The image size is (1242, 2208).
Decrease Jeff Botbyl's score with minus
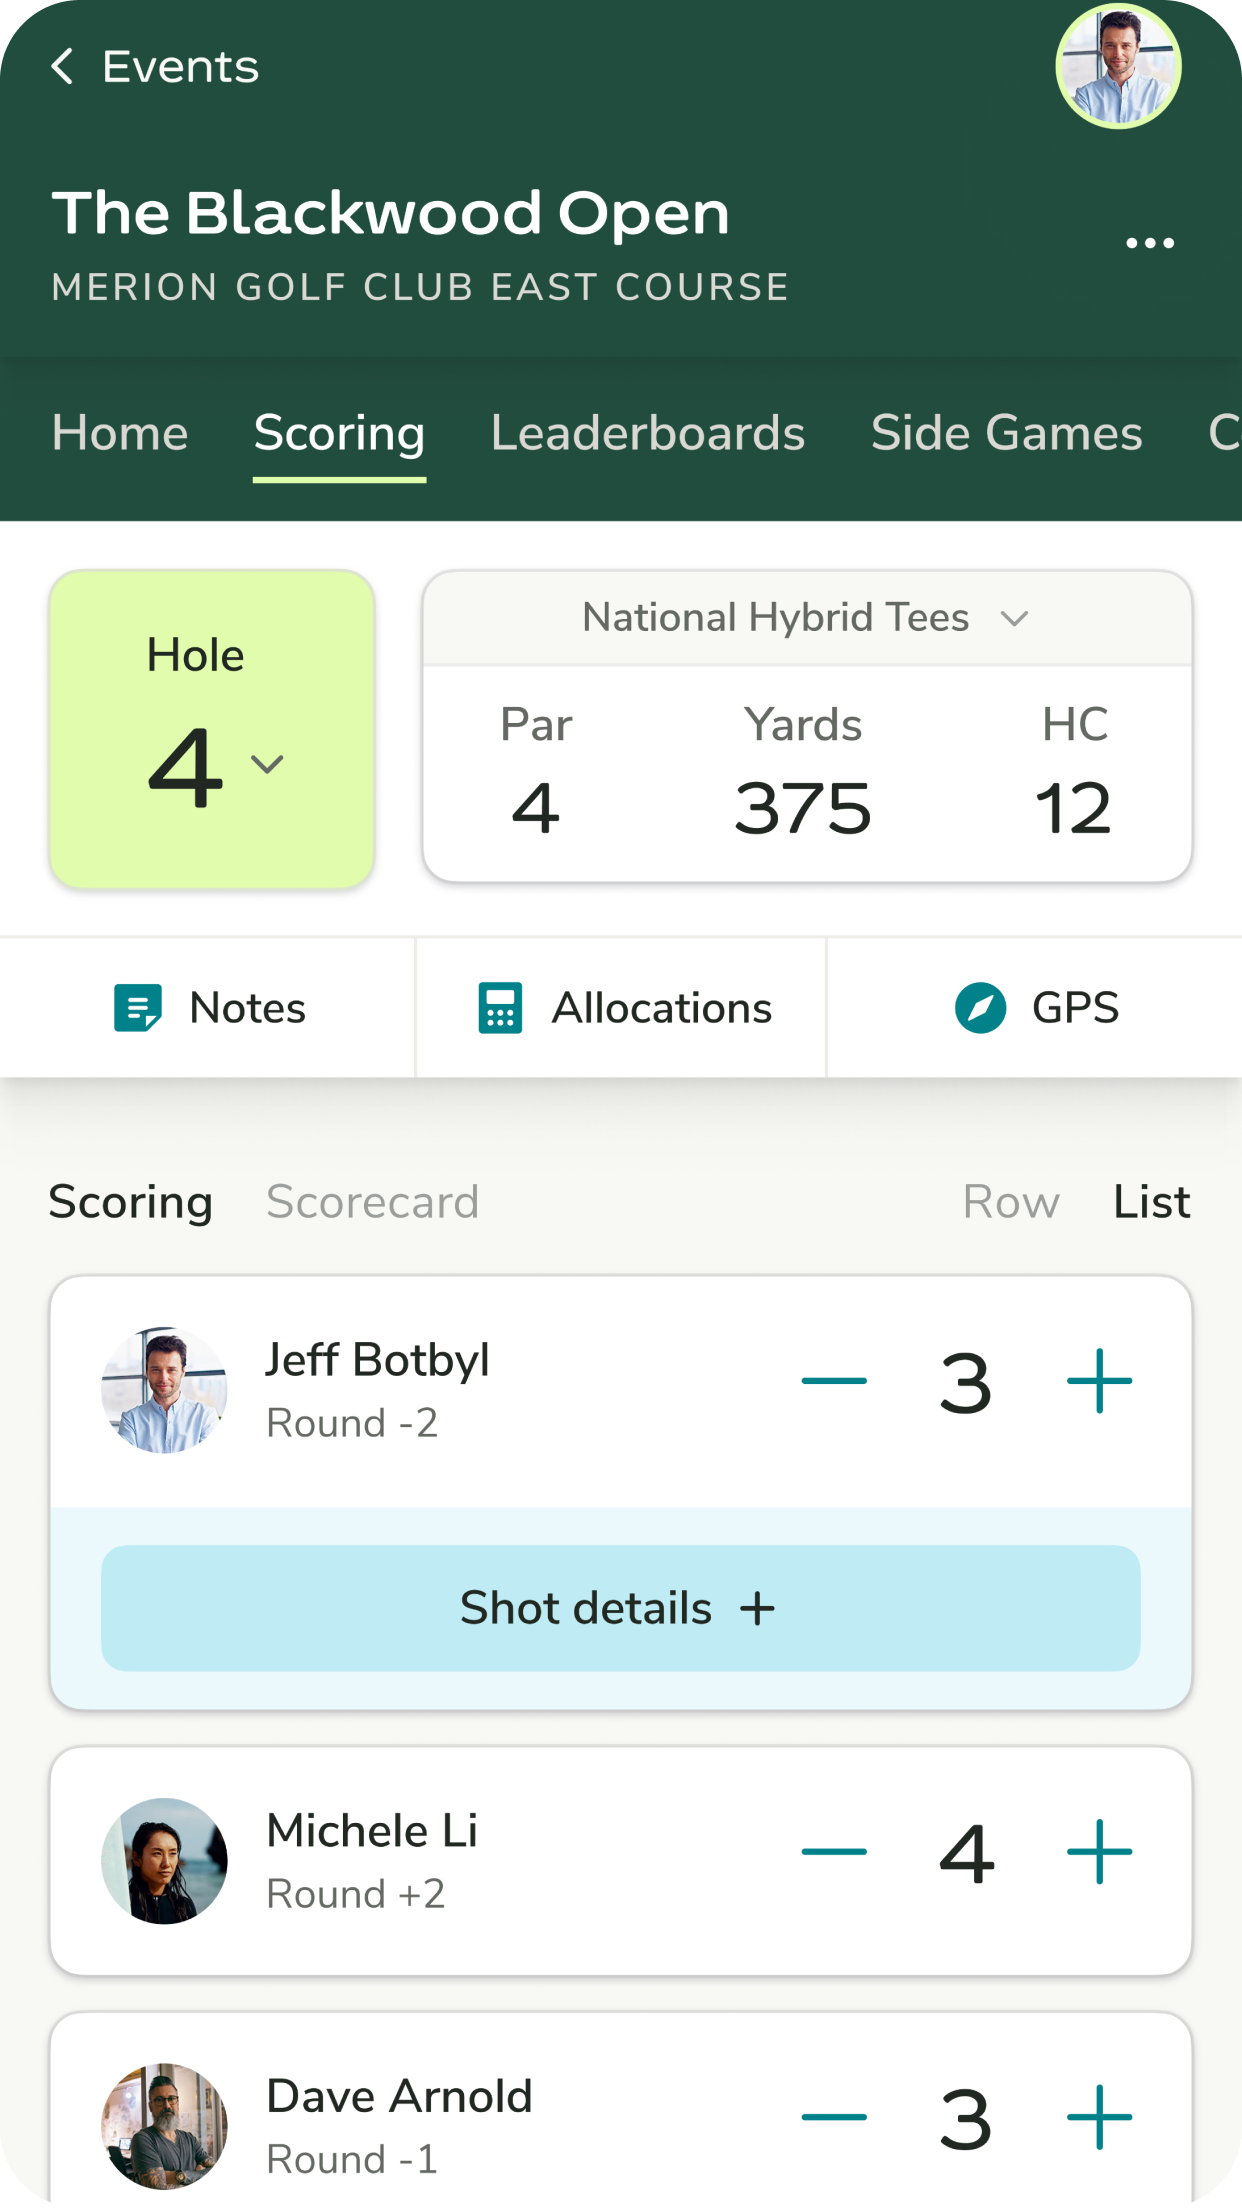coord(834,1381)
